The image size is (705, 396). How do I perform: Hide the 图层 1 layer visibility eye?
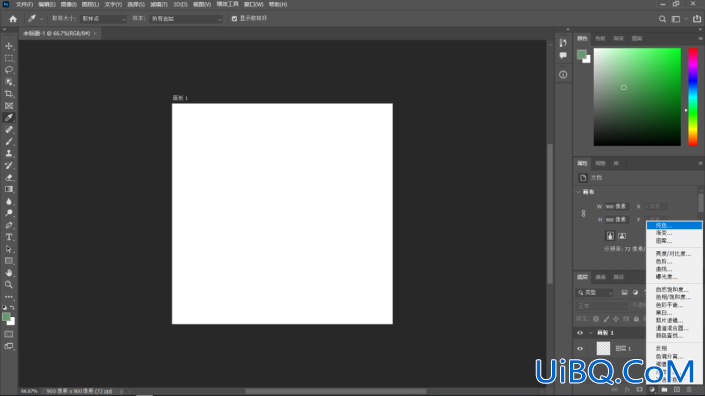click(x=580, y=348)
